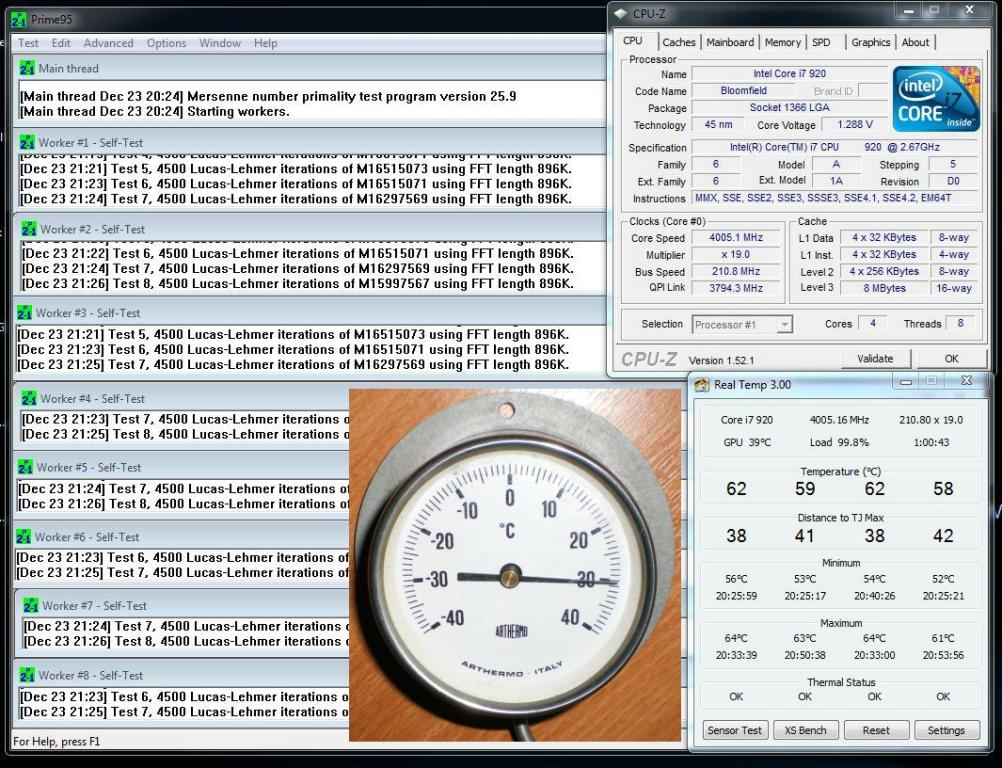Image resolution: width=1002 pixels, height=768 pixels.
Task: Click the Package value Socket 1366 LGA
Action: (x=789, y=108)
